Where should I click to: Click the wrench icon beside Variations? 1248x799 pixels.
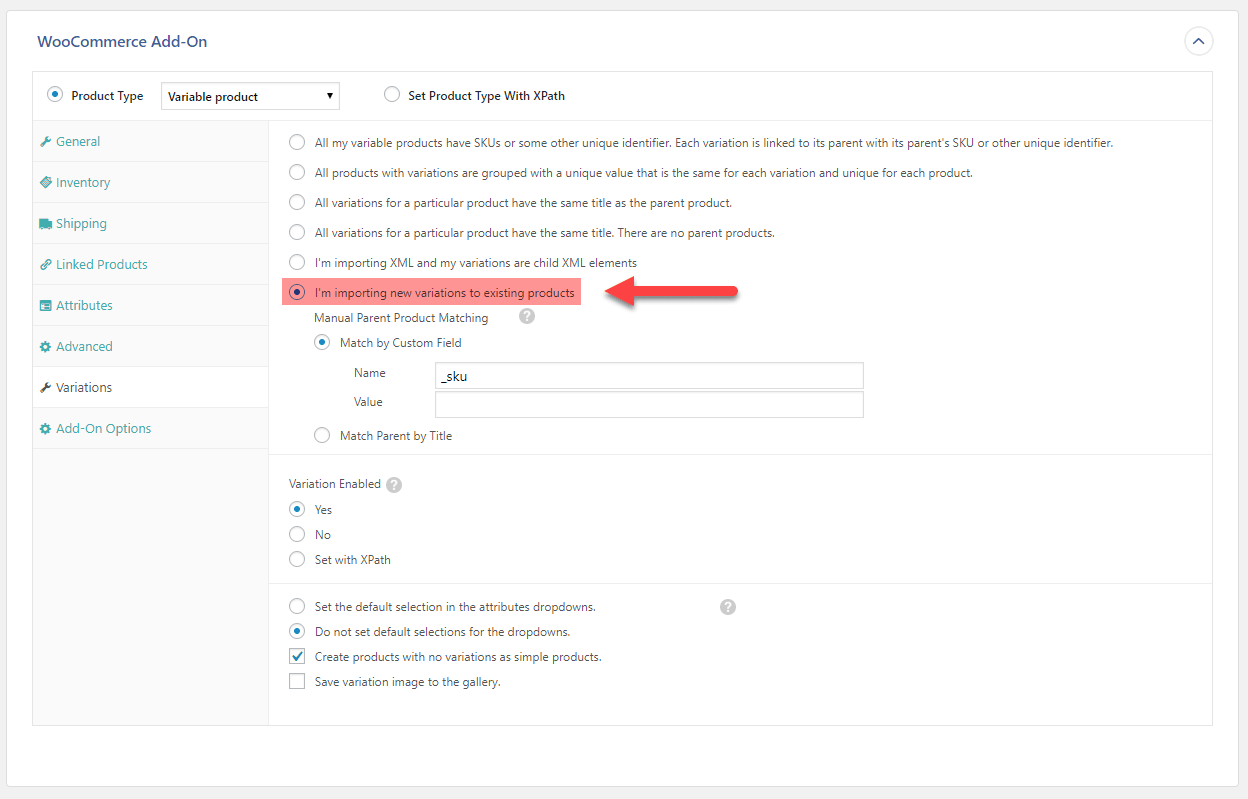tap(45, 388)
